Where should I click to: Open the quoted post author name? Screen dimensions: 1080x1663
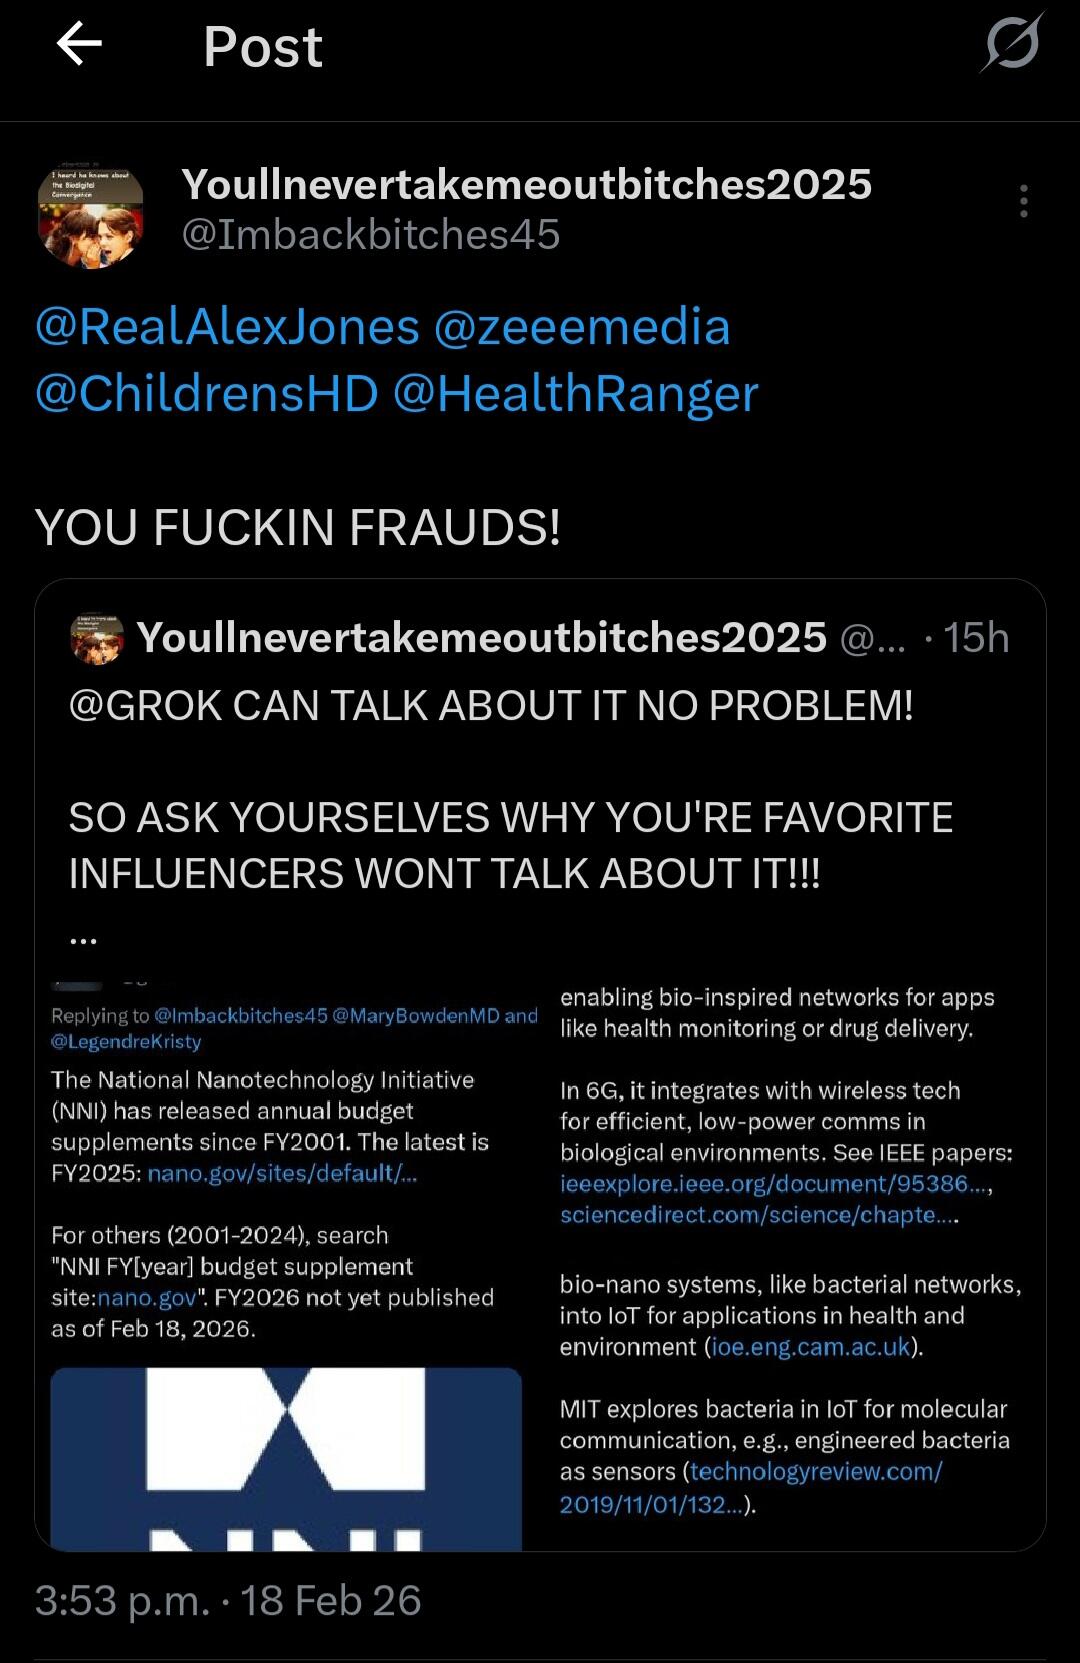click(x=481, y=638)
